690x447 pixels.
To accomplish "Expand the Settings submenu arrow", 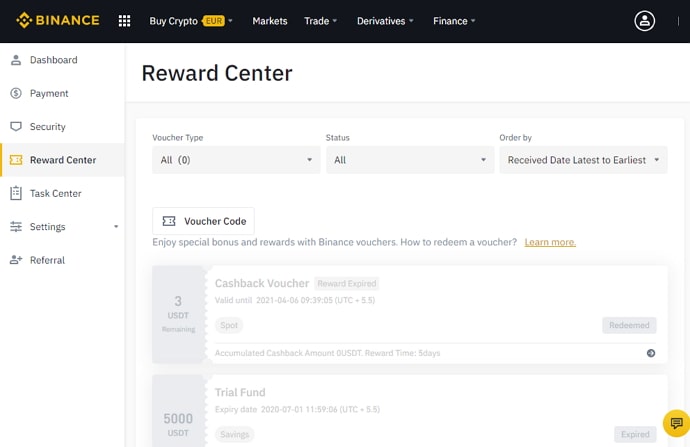I will pos(116,227).
